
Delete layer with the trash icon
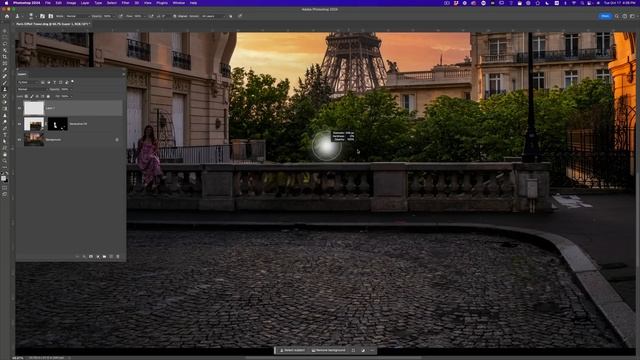click(118, 256)
